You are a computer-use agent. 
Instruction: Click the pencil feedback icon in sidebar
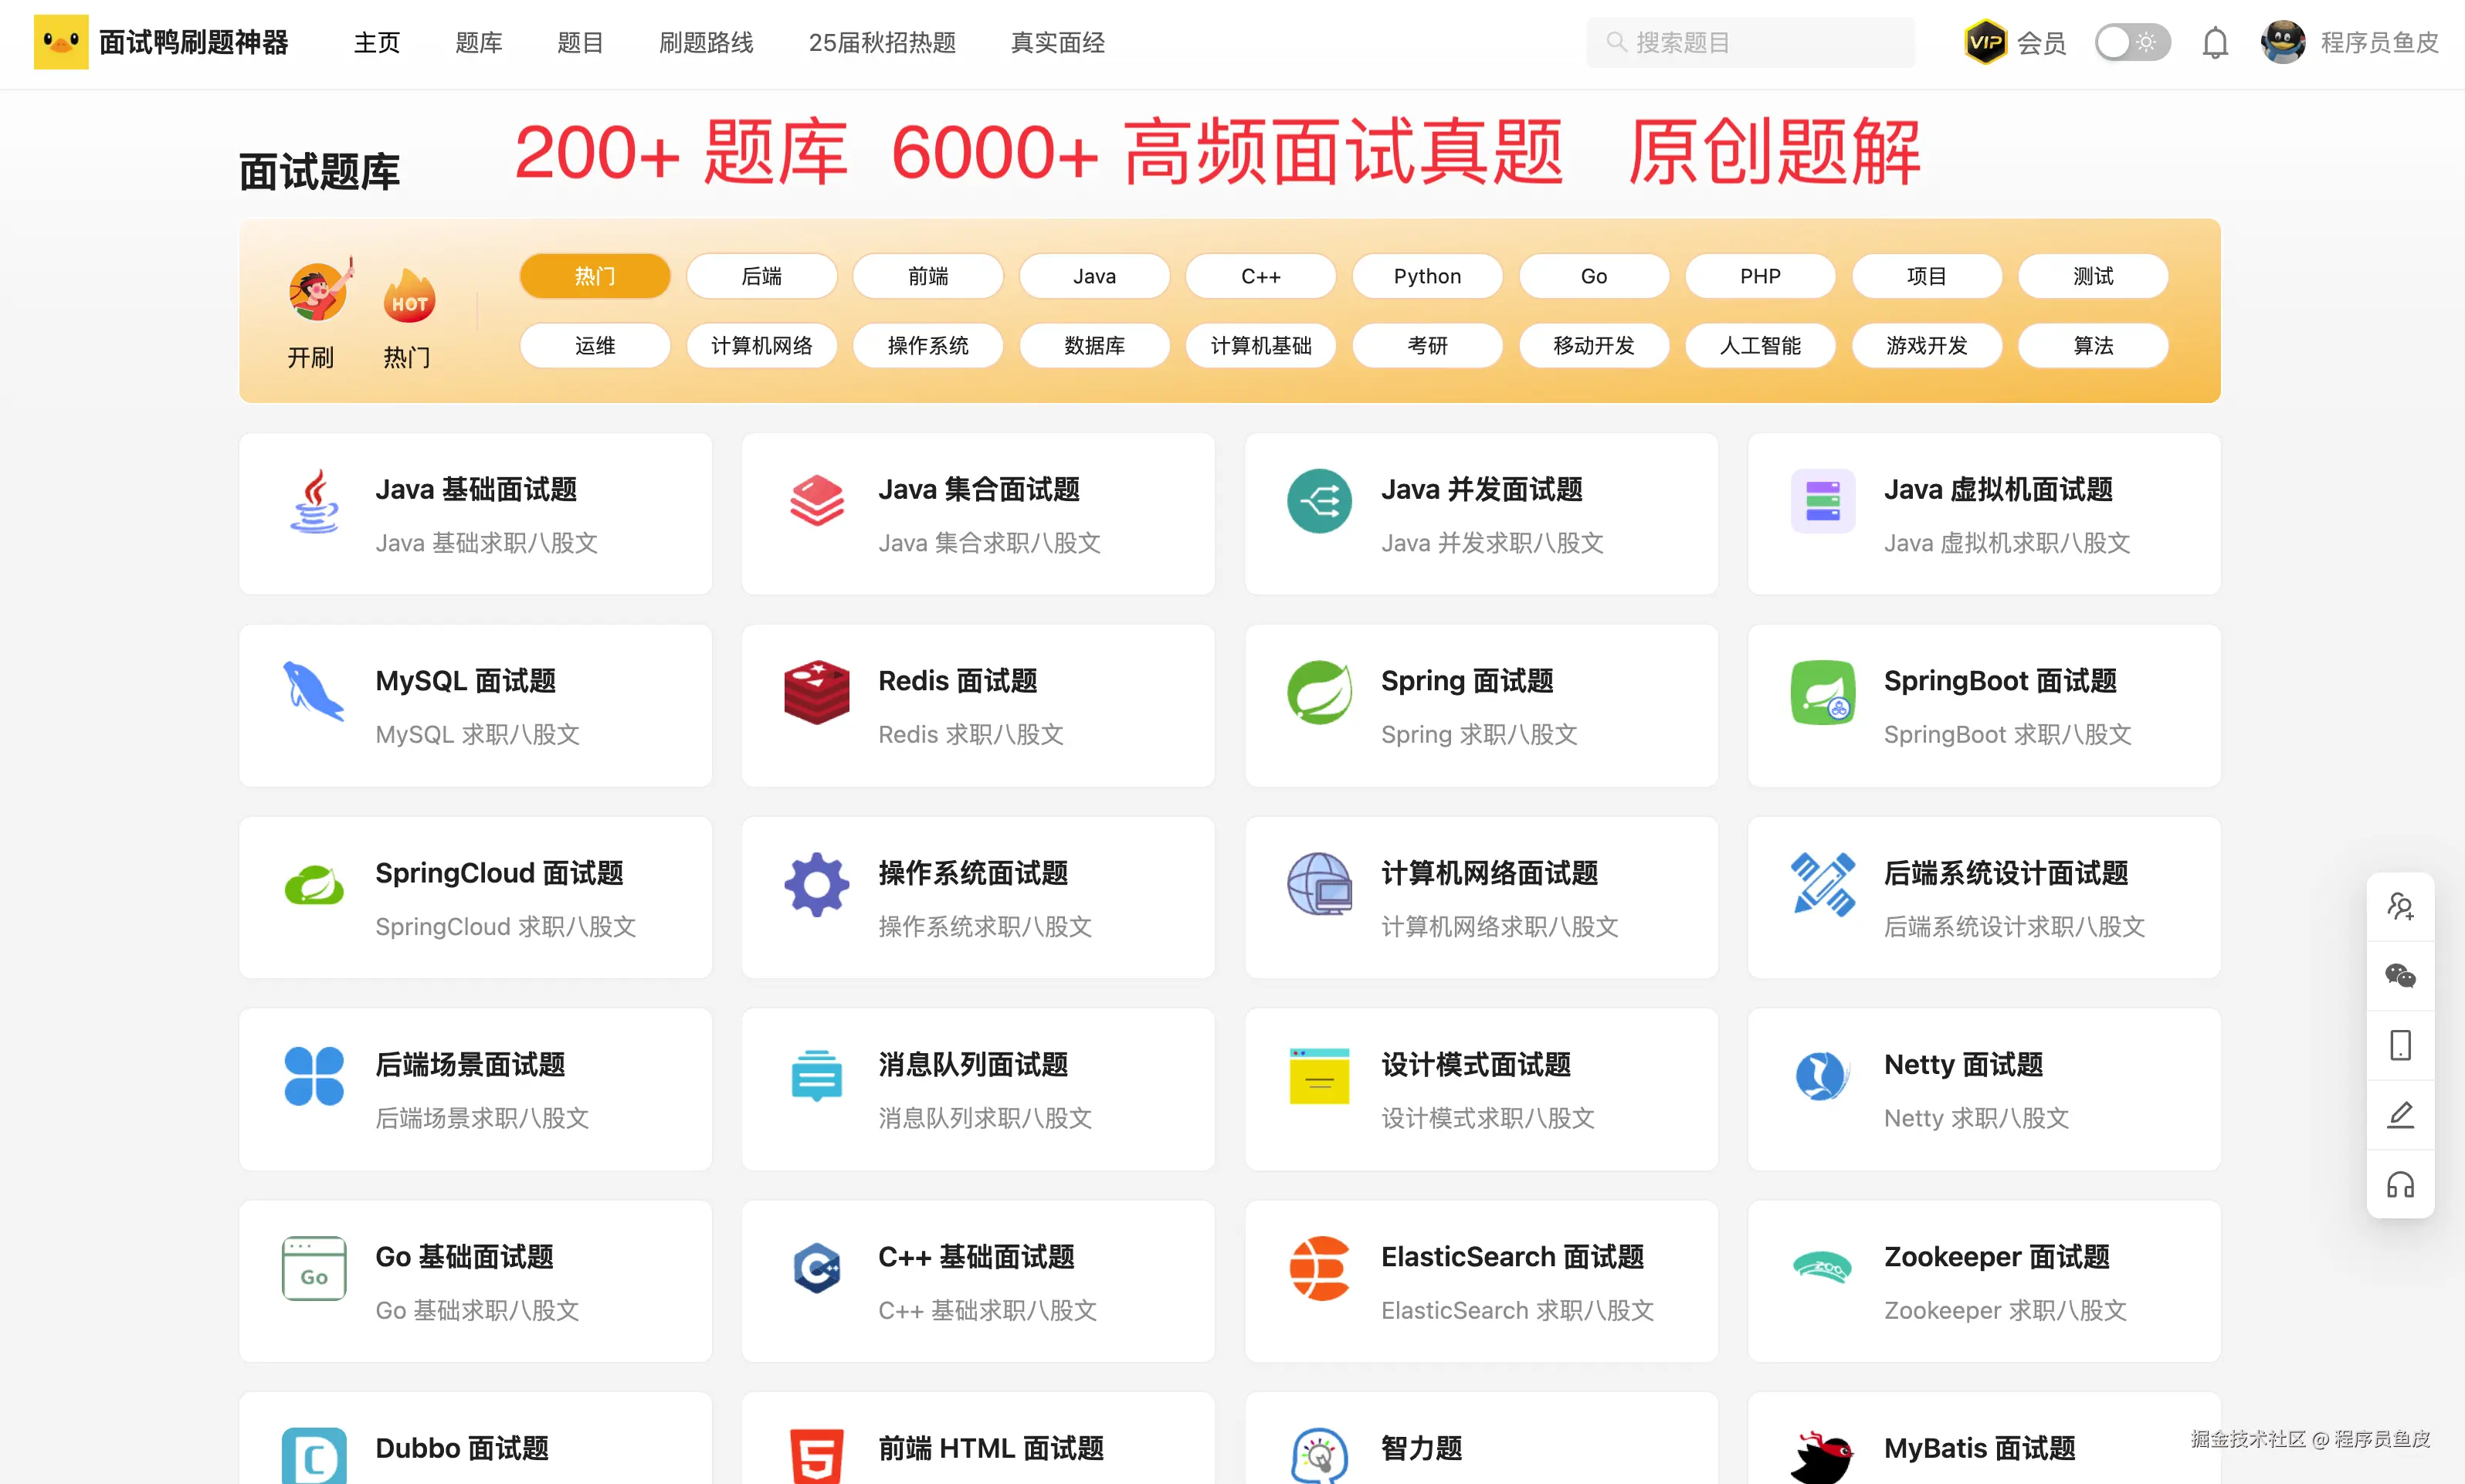[2400, 1115]
